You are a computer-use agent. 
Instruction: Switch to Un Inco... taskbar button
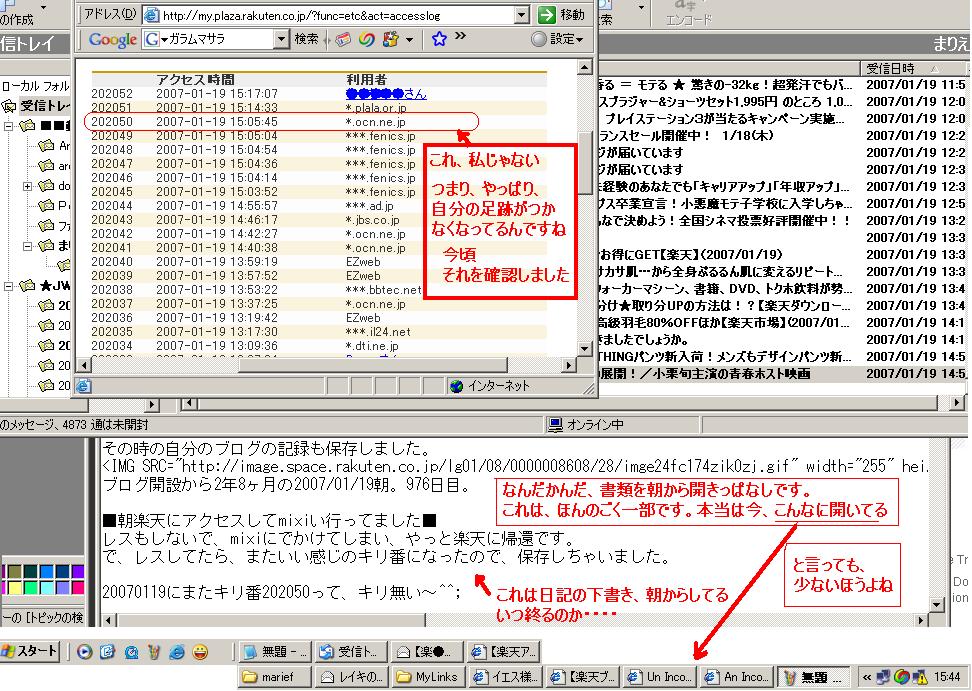pyautogui.click(x=659, y=677)
